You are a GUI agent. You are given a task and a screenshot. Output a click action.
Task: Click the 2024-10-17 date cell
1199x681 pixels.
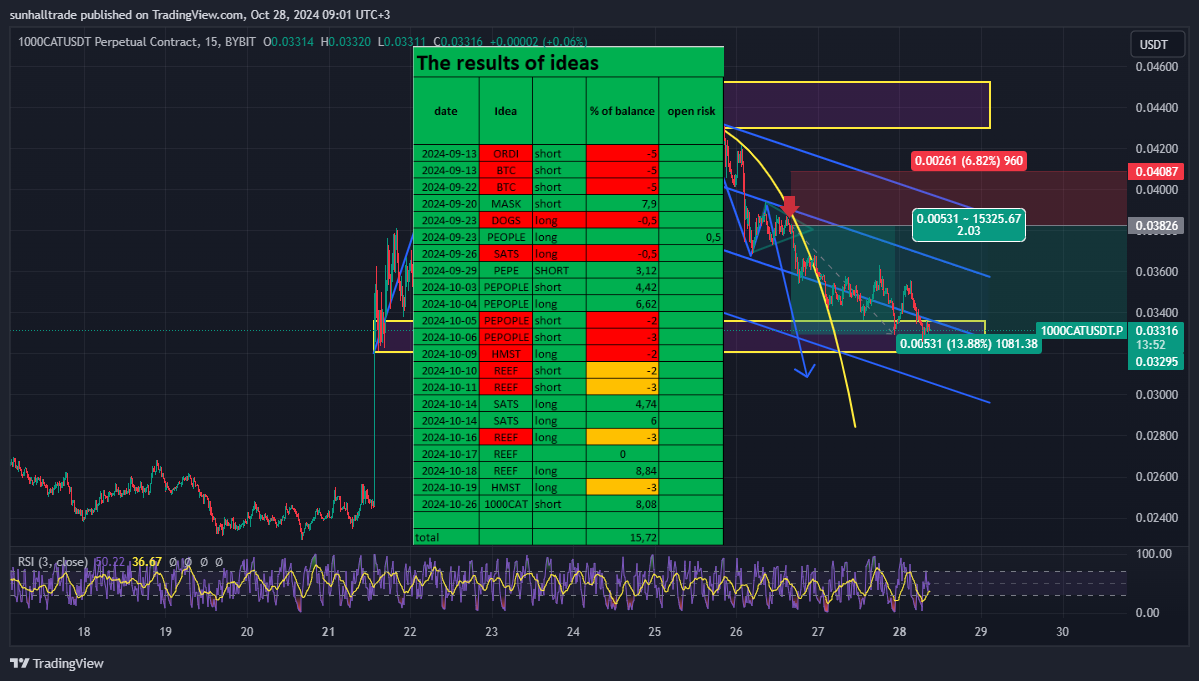446,454
